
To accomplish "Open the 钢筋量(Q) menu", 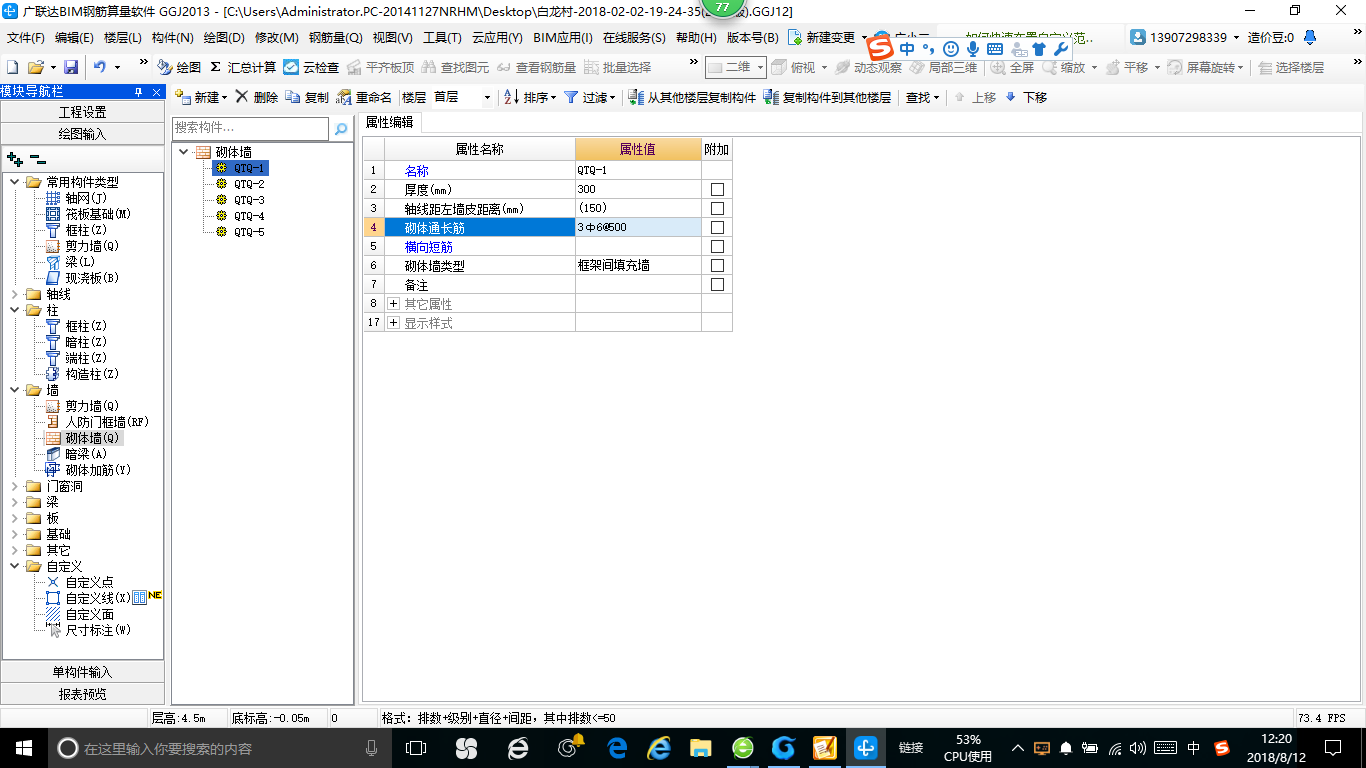I will [x=336, y=38].
